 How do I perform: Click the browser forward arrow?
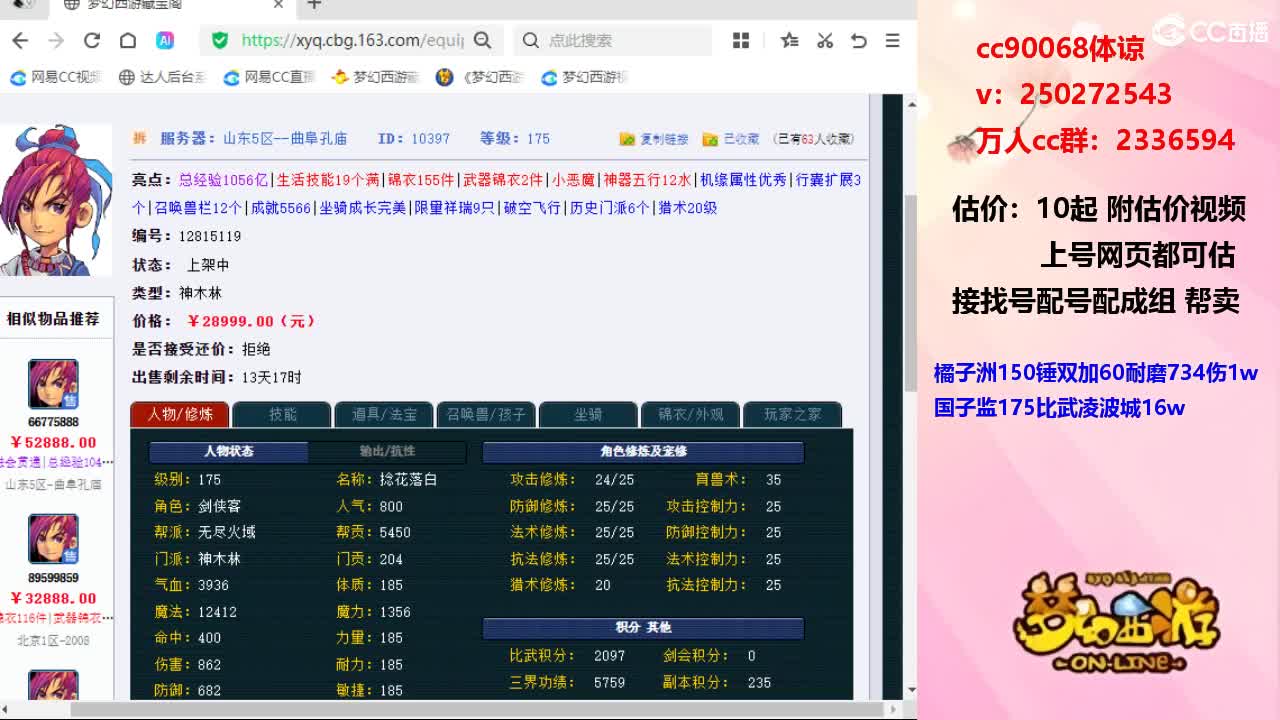(x=56, y=40)
